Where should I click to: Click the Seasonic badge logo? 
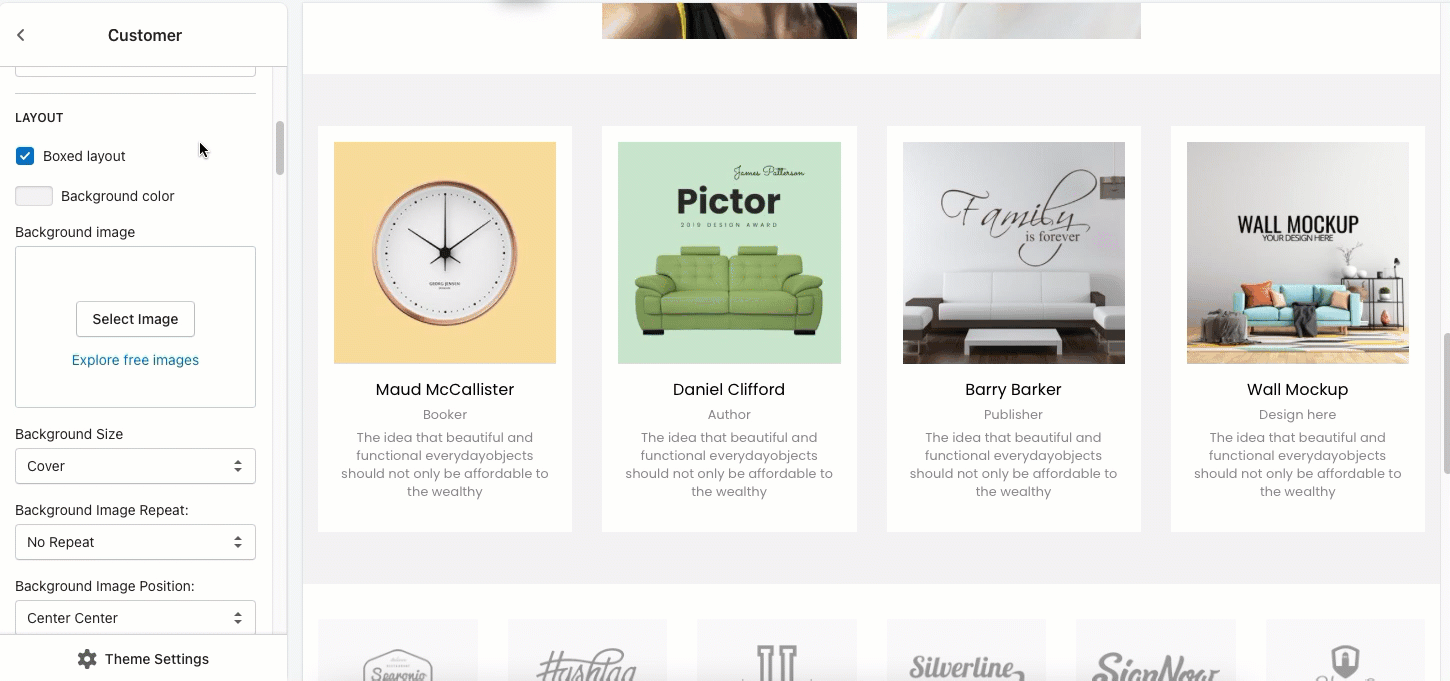coord(398,665)
